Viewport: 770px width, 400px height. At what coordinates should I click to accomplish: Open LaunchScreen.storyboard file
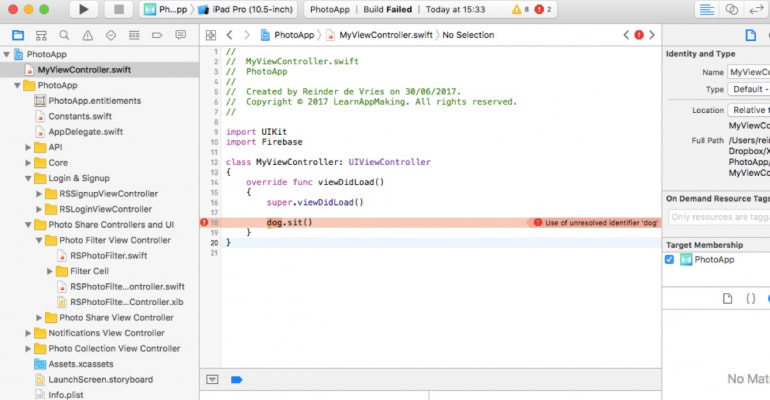pyautogui.click(x=100, y=379)
